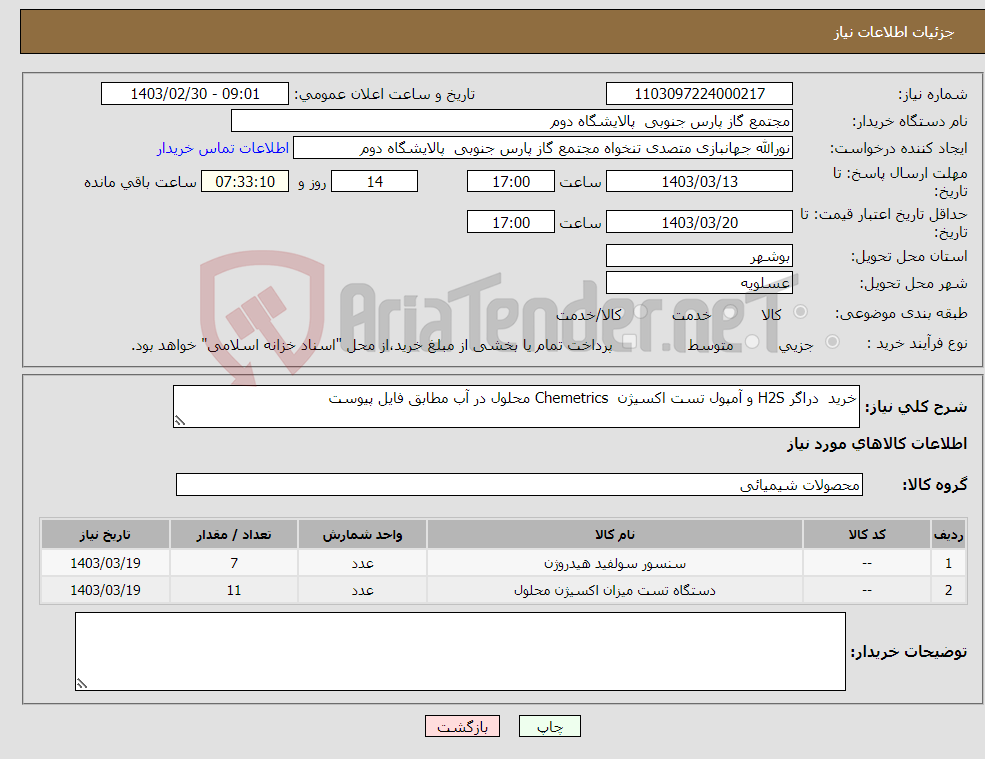Click the buyer organization name field
The height and width of the screenshot is (759, 985).
(x=512, y=121)
